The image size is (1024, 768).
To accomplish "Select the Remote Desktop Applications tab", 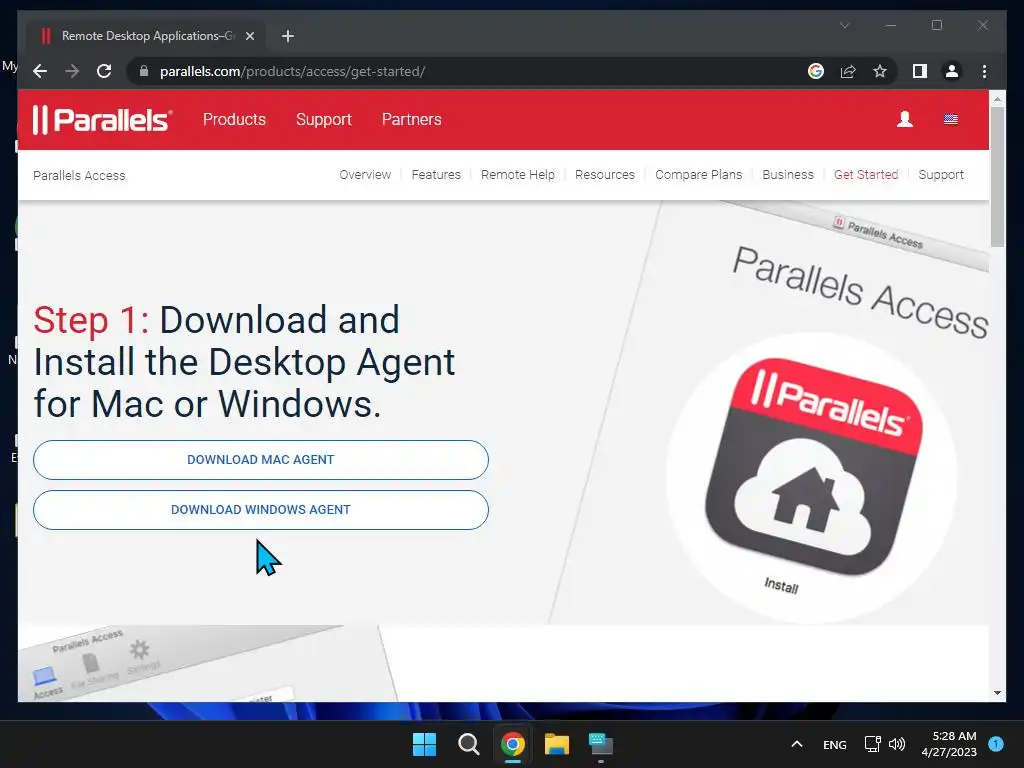I will 146,36.
